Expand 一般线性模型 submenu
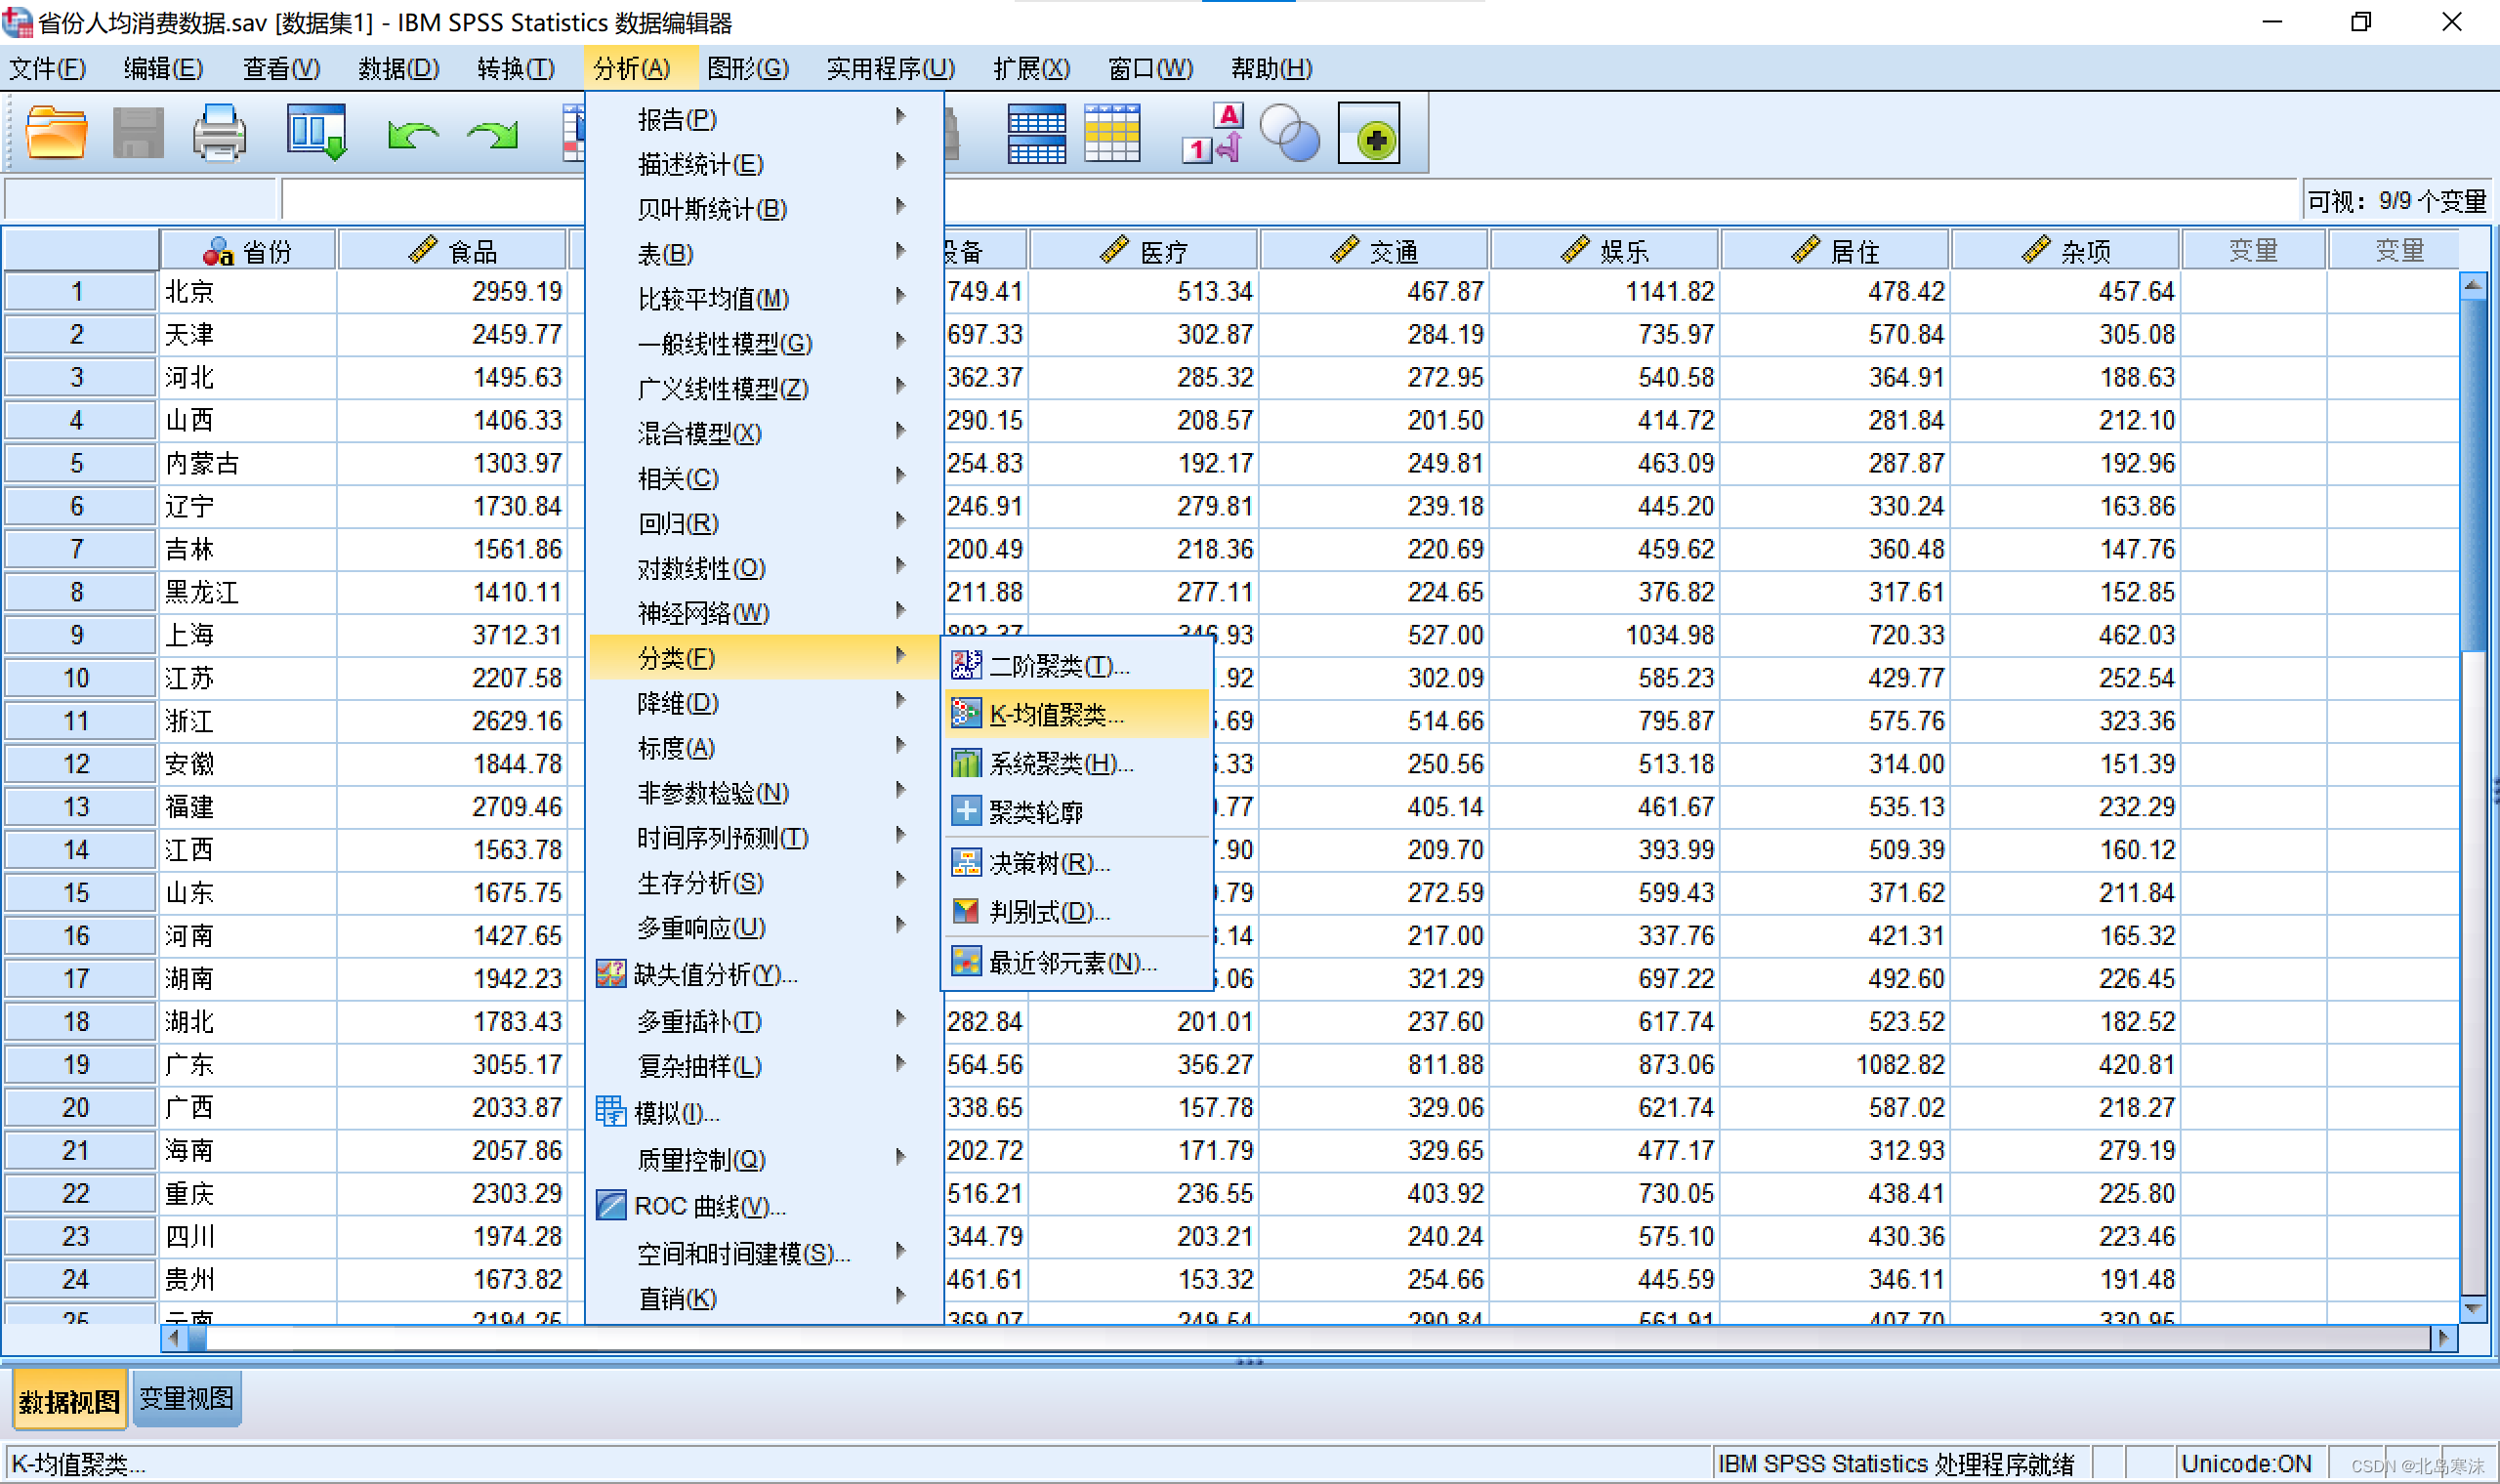This screenshot has width=2500, height=1484. point(764,343)
